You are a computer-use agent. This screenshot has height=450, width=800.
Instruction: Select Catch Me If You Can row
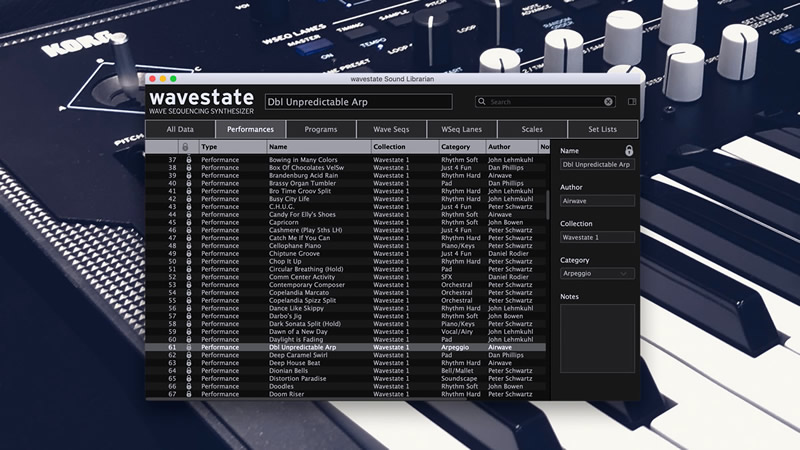pyautogui.click(x=345, y=238)
